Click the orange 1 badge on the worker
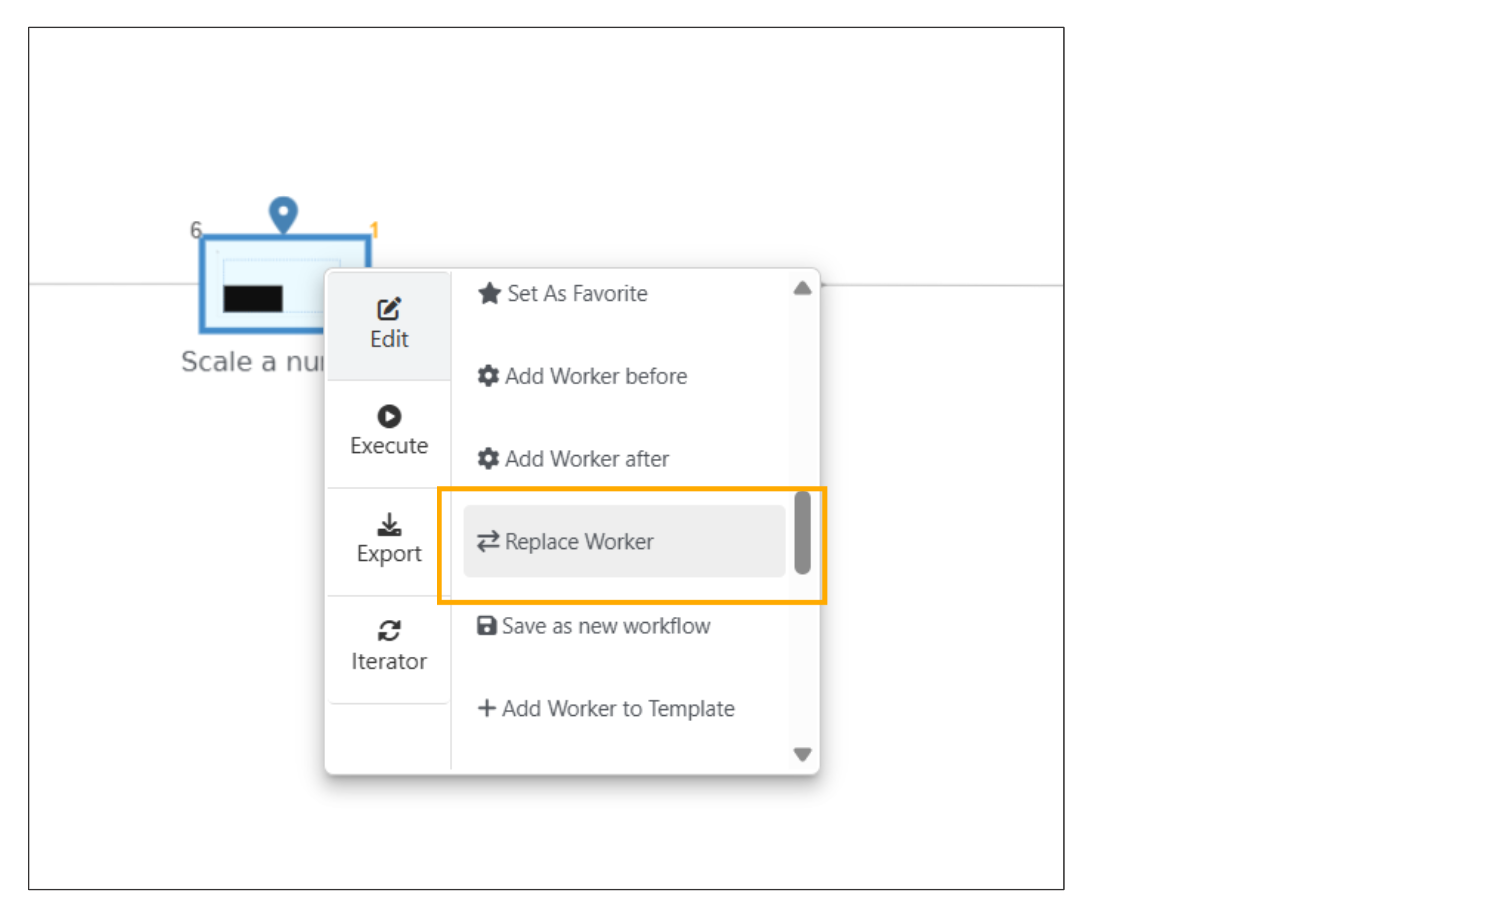1511x909 pixels. pyautogui.click(x=374, y=230)
